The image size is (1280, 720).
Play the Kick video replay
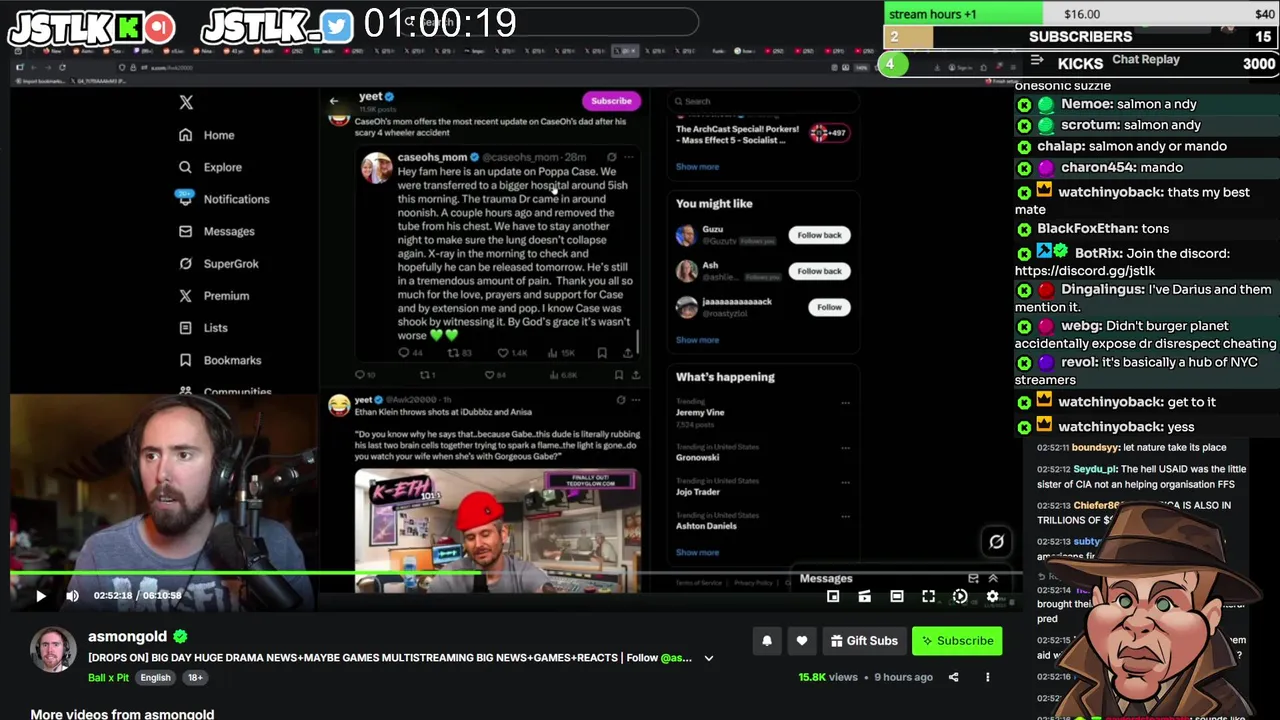click(x=41, y=596)
